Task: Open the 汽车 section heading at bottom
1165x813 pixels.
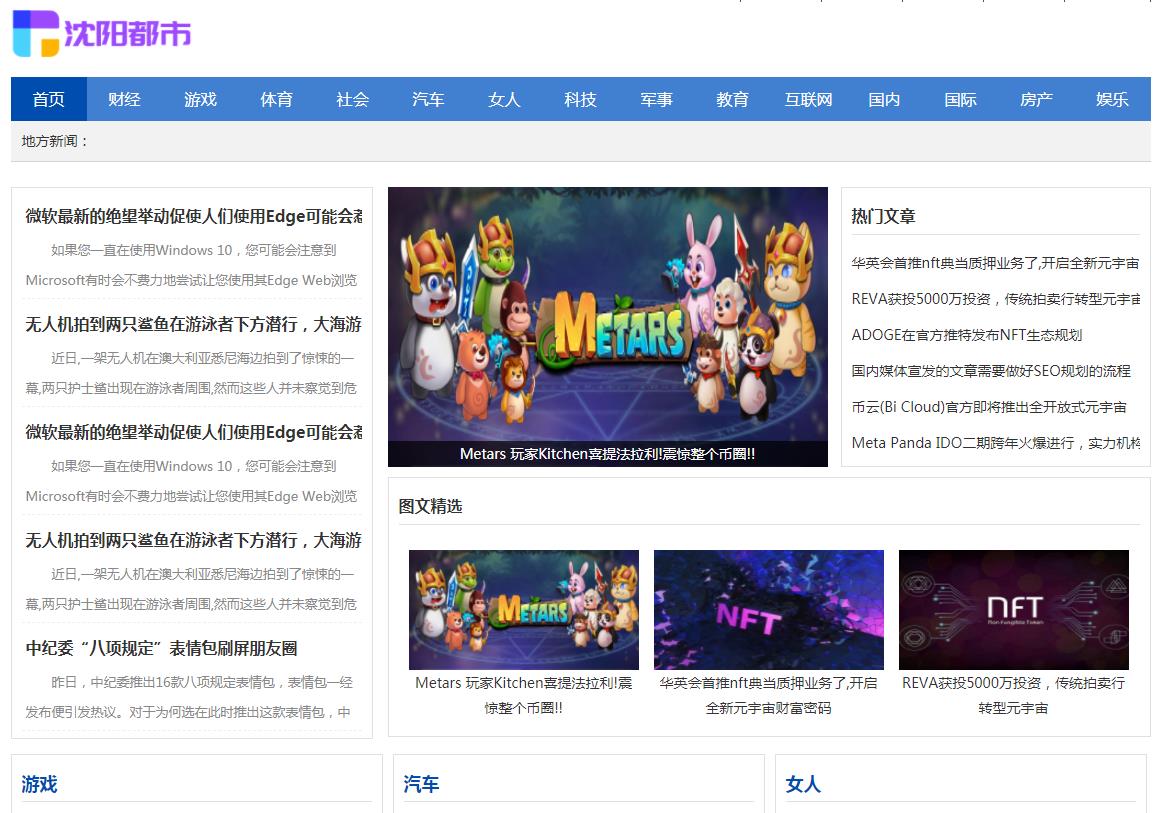Action: click(421, 784)
